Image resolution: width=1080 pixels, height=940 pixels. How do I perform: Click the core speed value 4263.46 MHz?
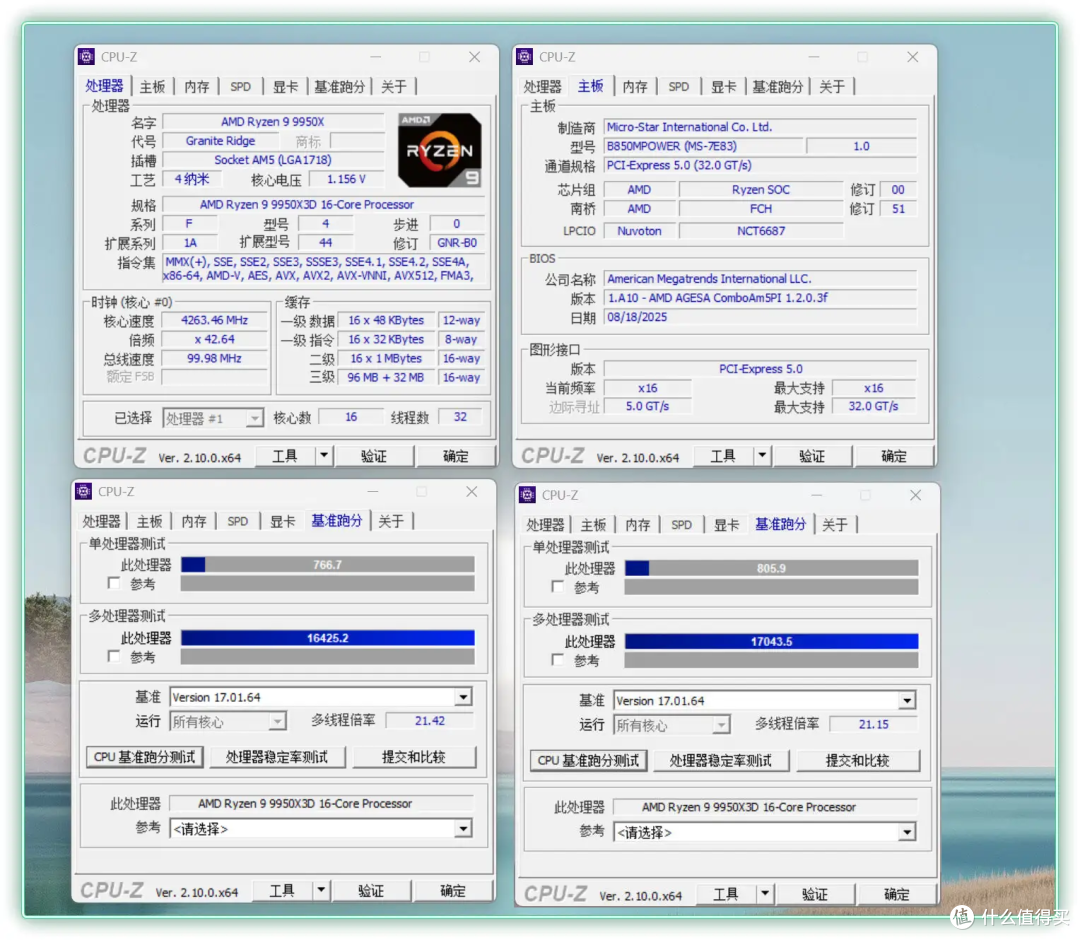pyautogui.click(x=214, y=320)
